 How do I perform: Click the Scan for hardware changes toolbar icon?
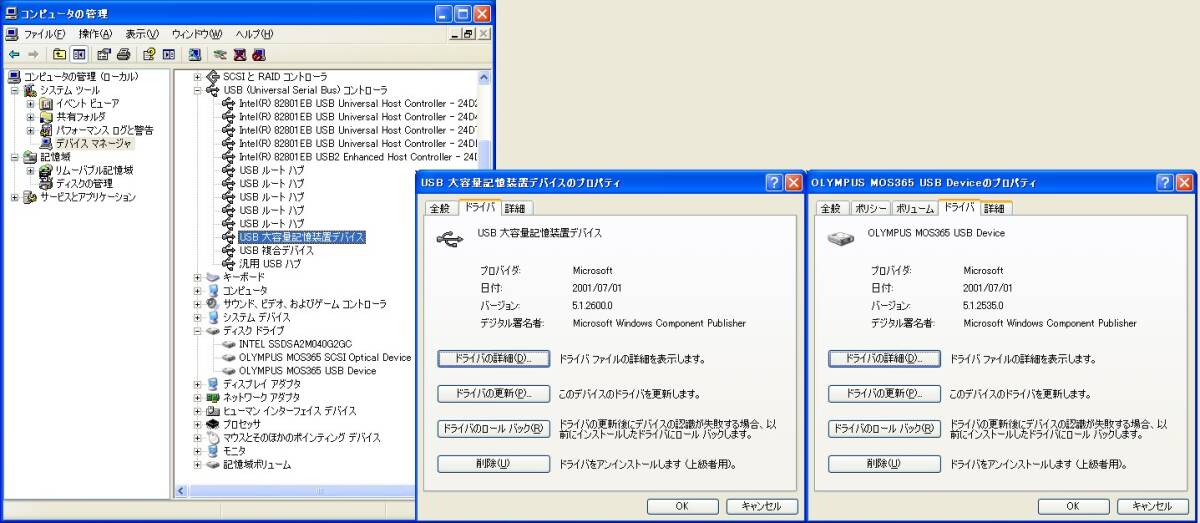[x=194, y=54]
